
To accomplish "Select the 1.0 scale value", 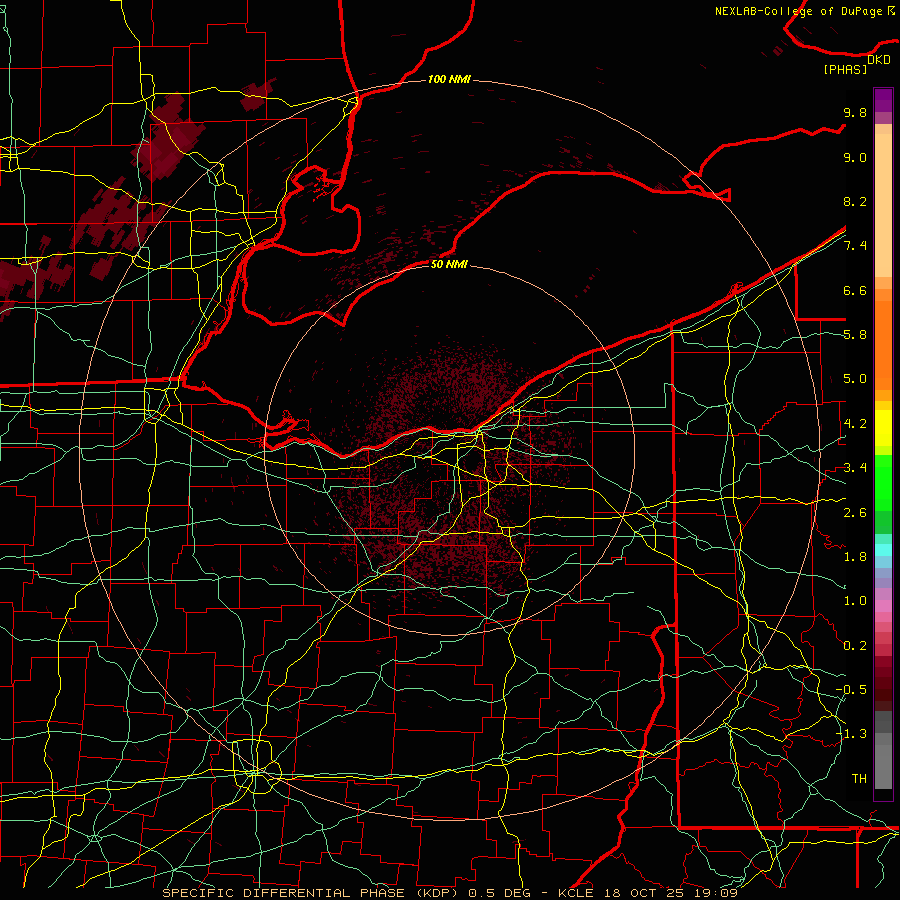I will [855, 601].
